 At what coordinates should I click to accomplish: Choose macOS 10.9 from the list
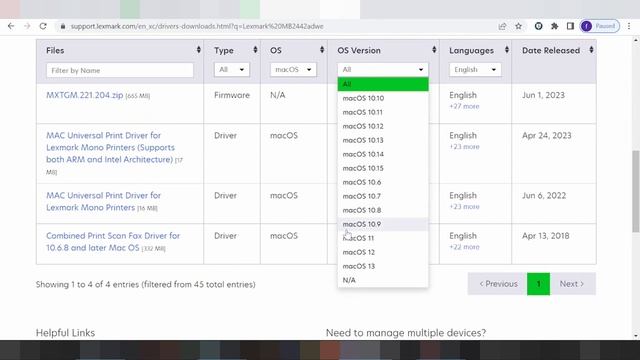[x=383, y=224]
